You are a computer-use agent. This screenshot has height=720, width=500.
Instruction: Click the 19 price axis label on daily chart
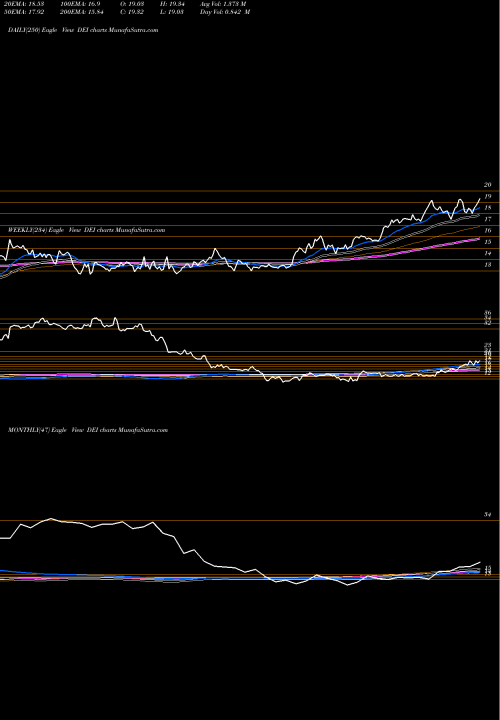[x=488, y=196]
